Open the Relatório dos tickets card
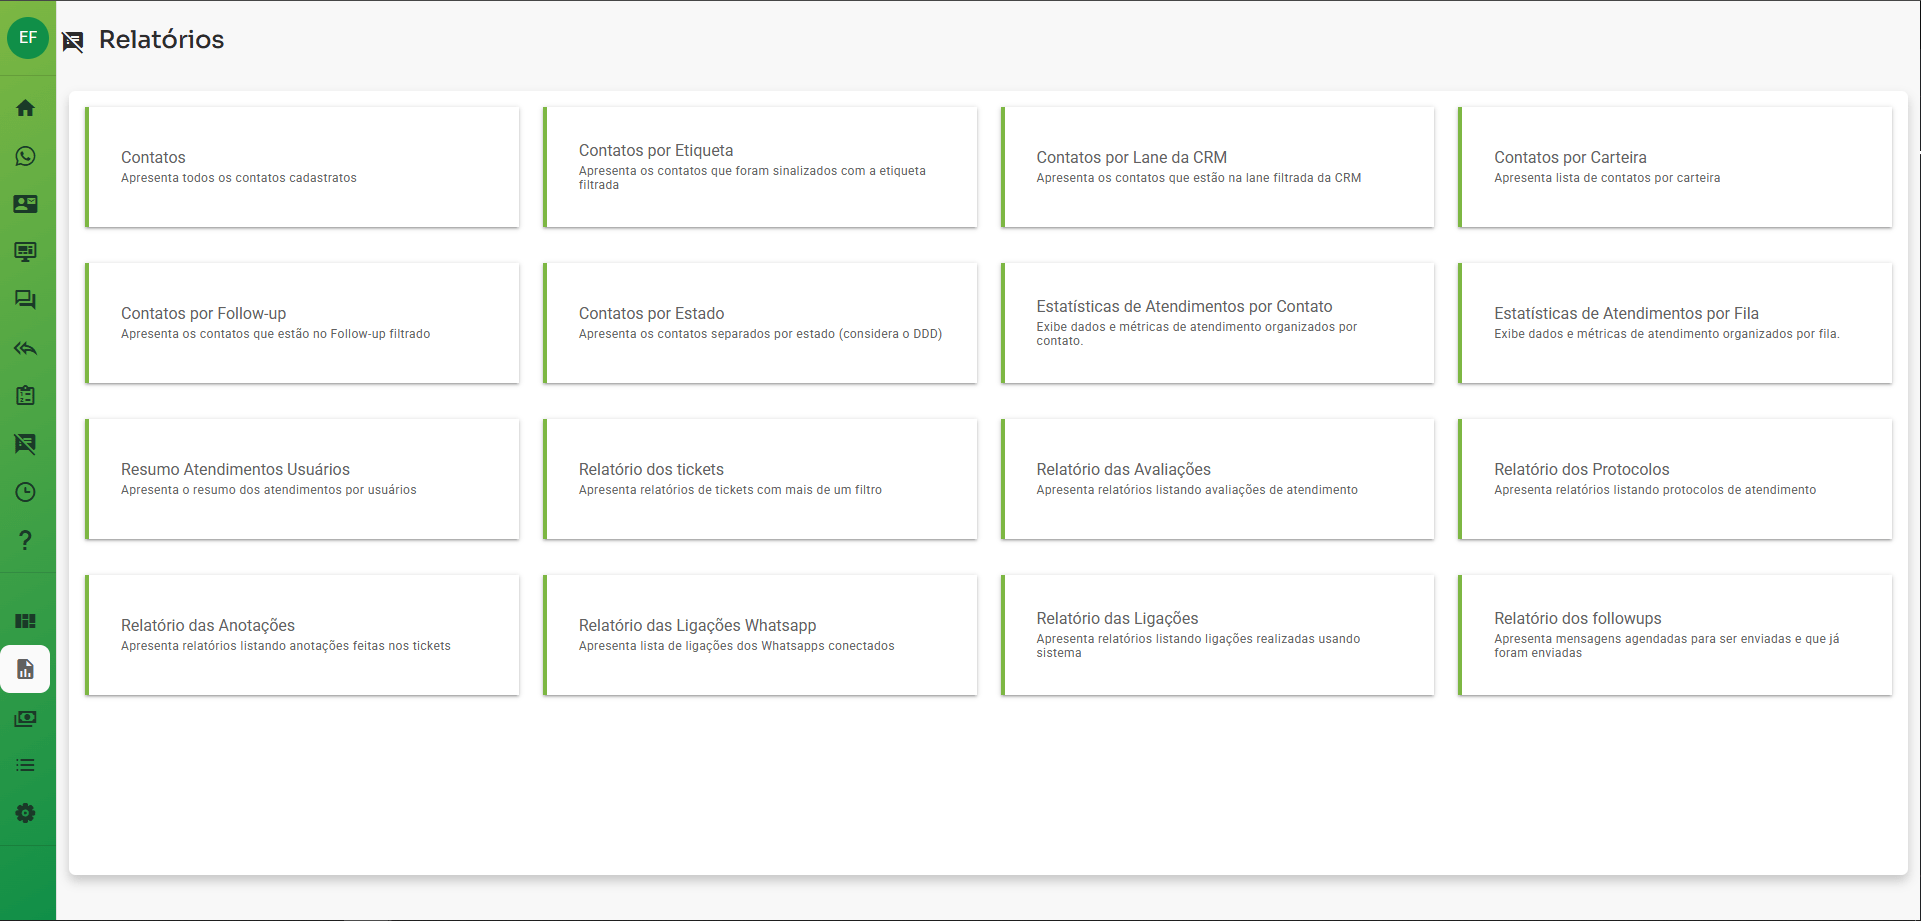 (x=760, y=479)
